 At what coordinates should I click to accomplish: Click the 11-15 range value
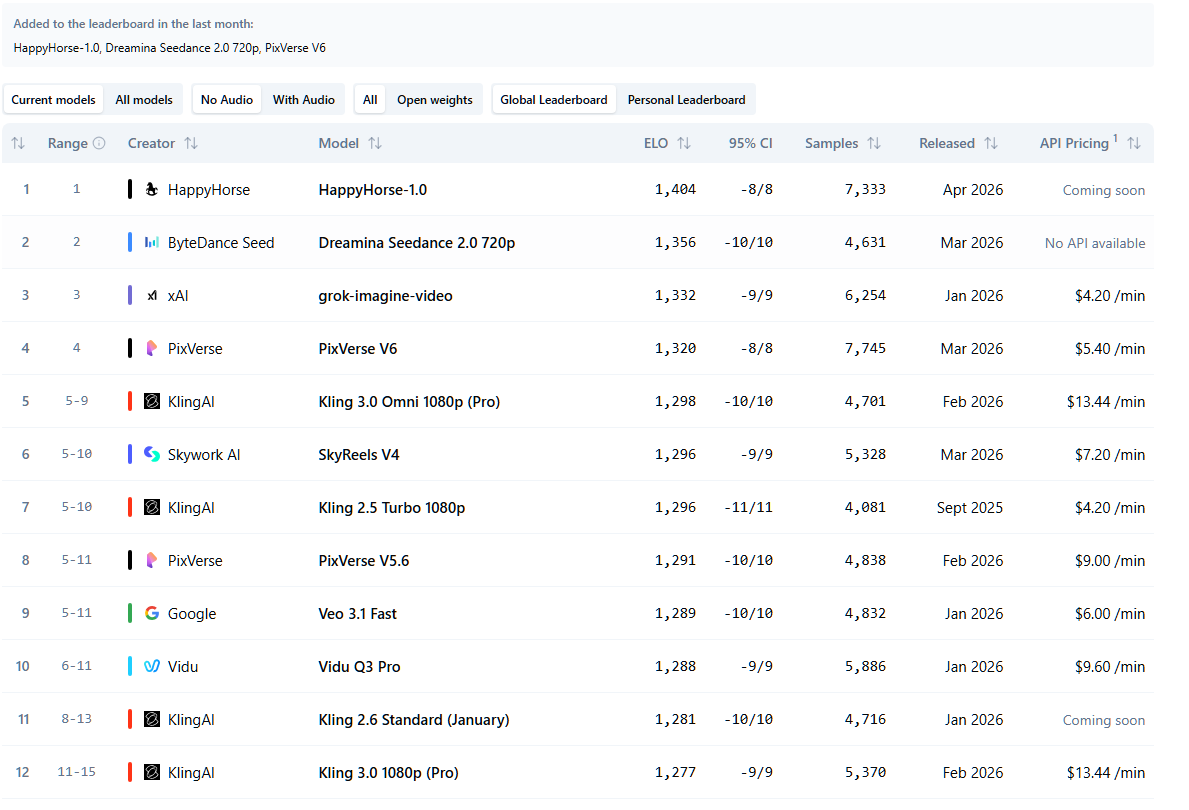tap(77, 772)
